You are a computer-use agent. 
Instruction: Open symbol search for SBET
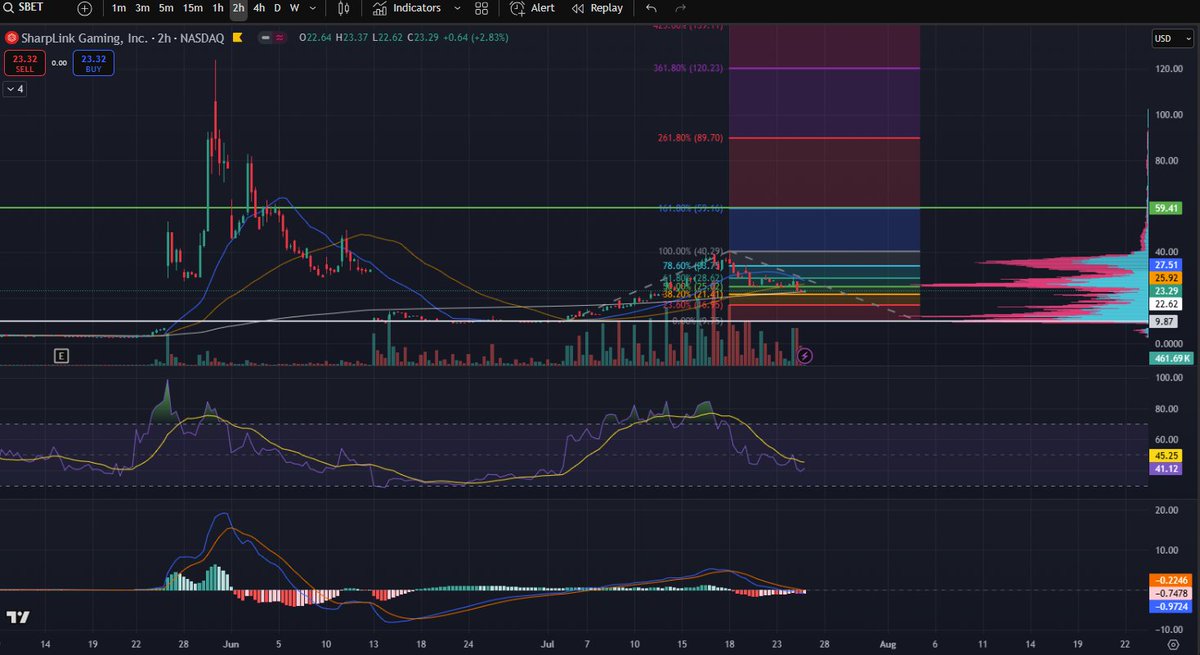point(25,8)
